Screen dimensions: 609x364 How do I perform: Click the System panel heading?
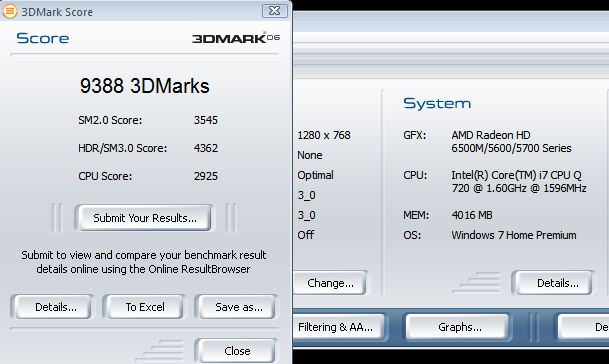[437, 103]
